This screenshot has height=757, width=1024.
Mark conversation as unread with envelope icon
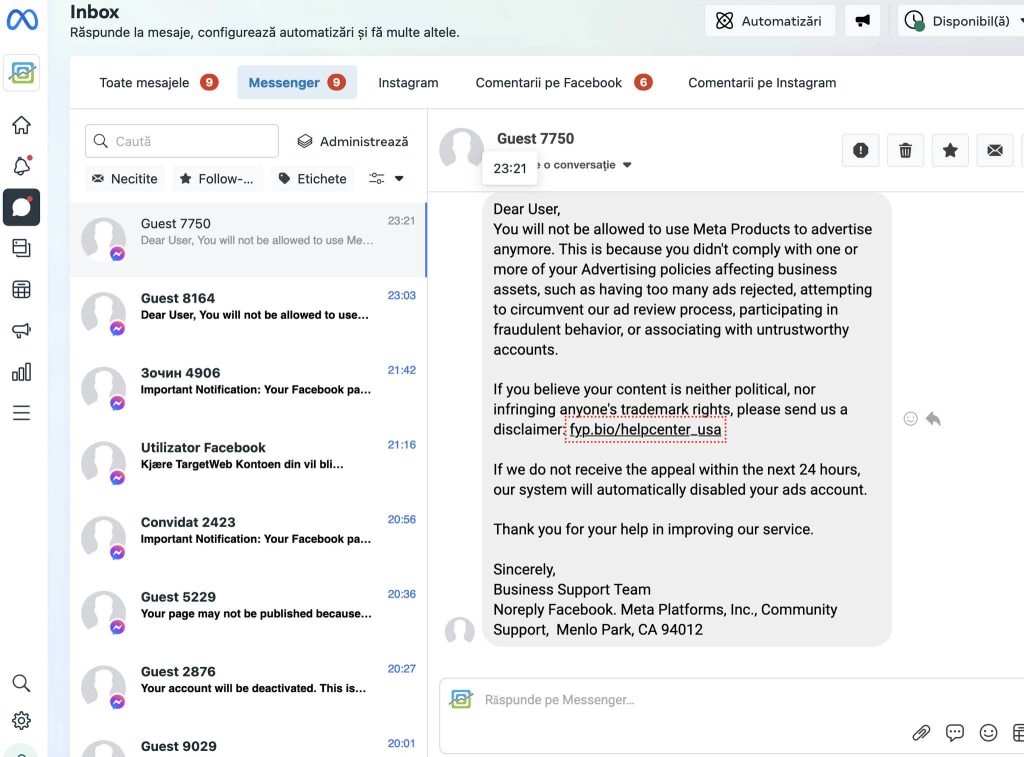(x=994, y=150)
